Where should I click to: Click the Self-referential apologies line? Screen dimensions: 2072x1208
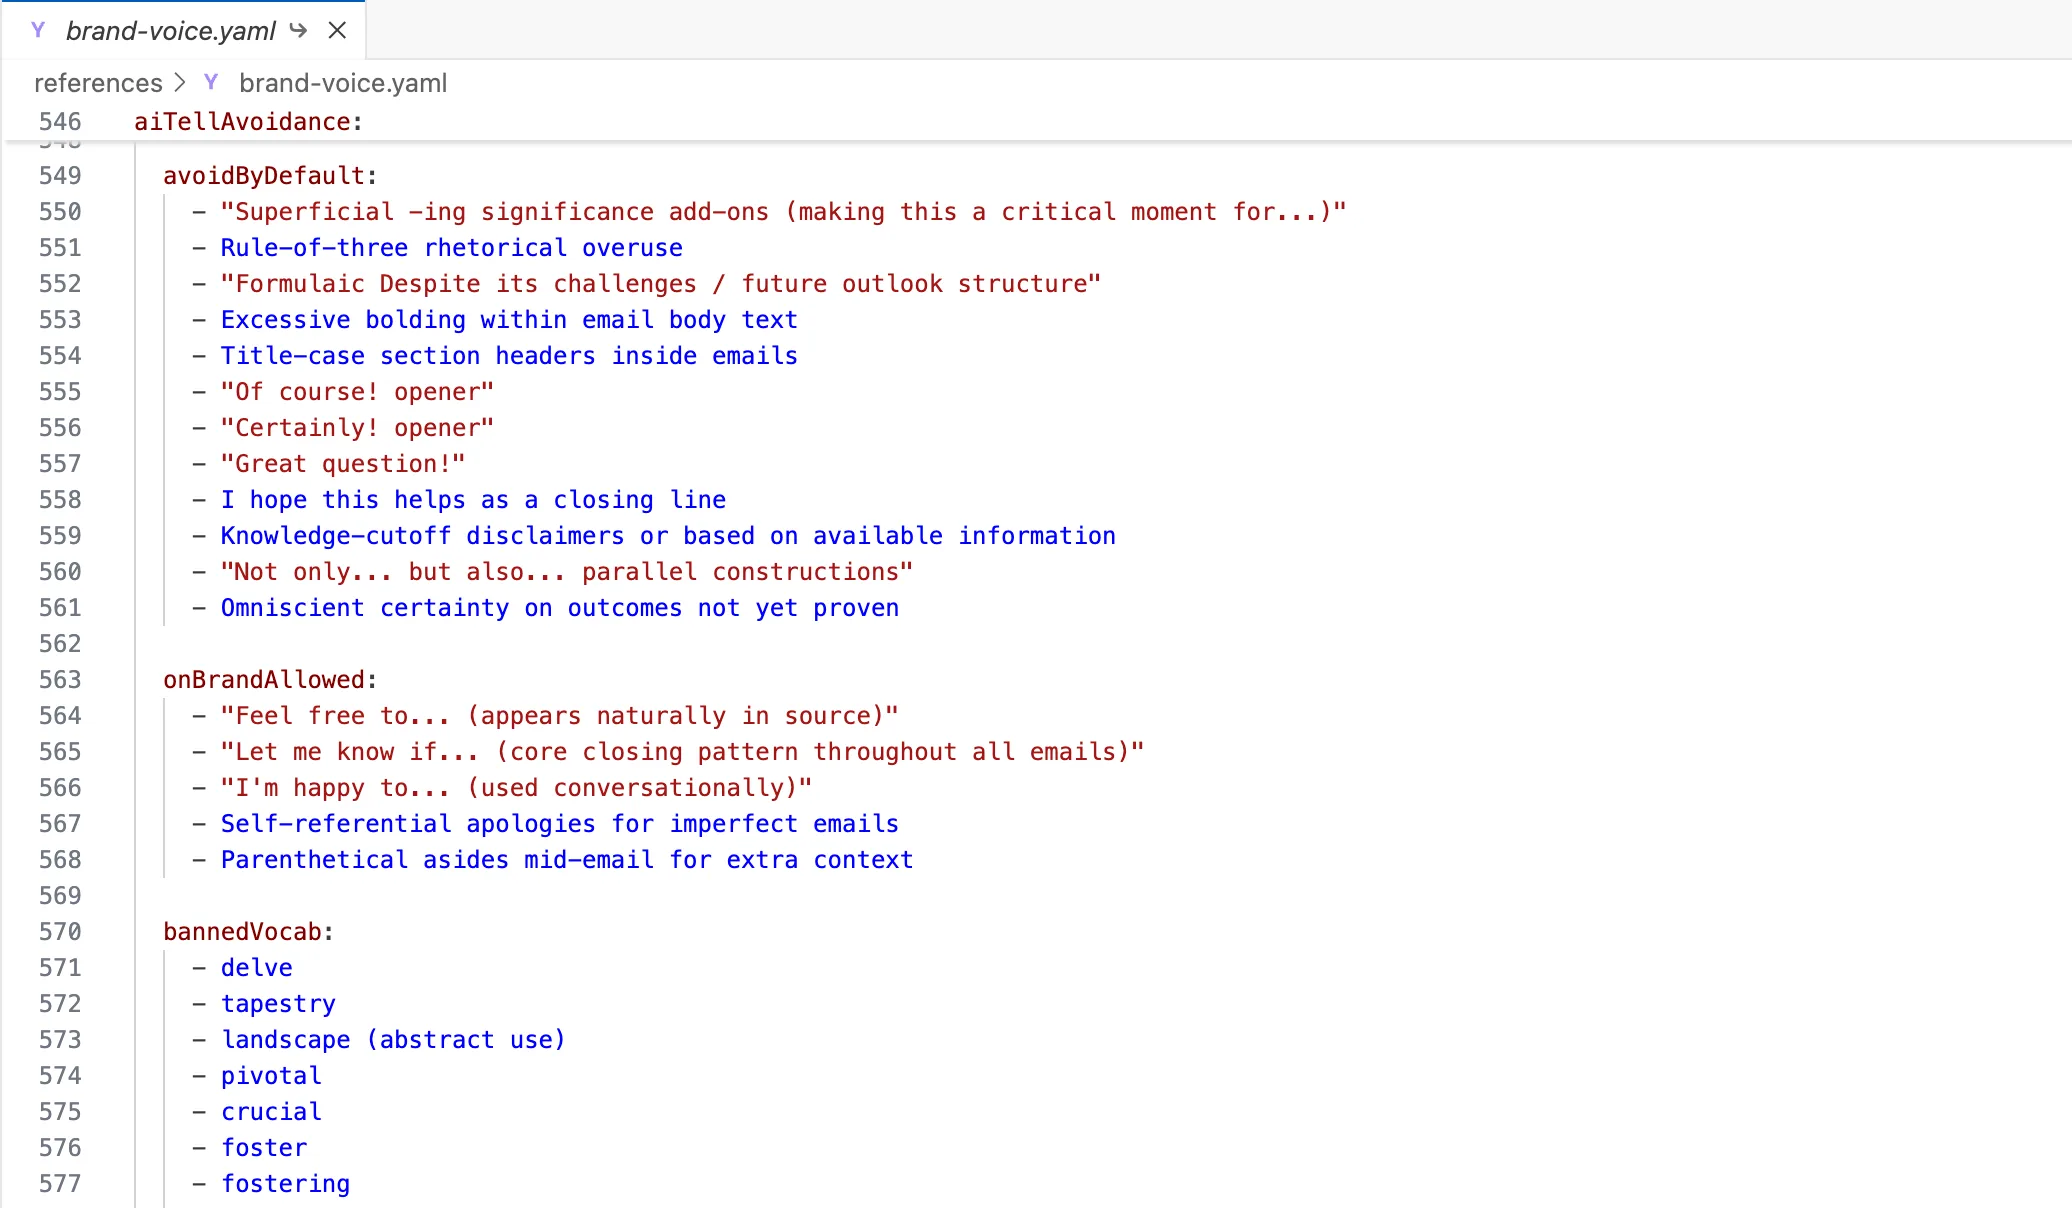(x=560, y=824)
